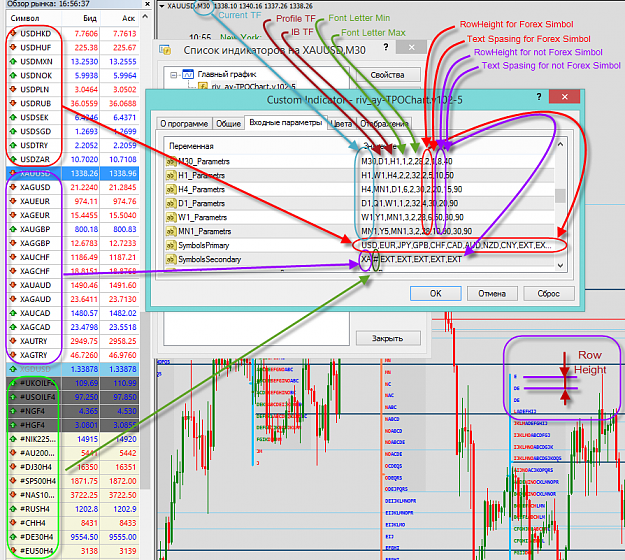Click the #UKOILF4 symbol arrow icon
625x560 pixels.
pos(13,383)
